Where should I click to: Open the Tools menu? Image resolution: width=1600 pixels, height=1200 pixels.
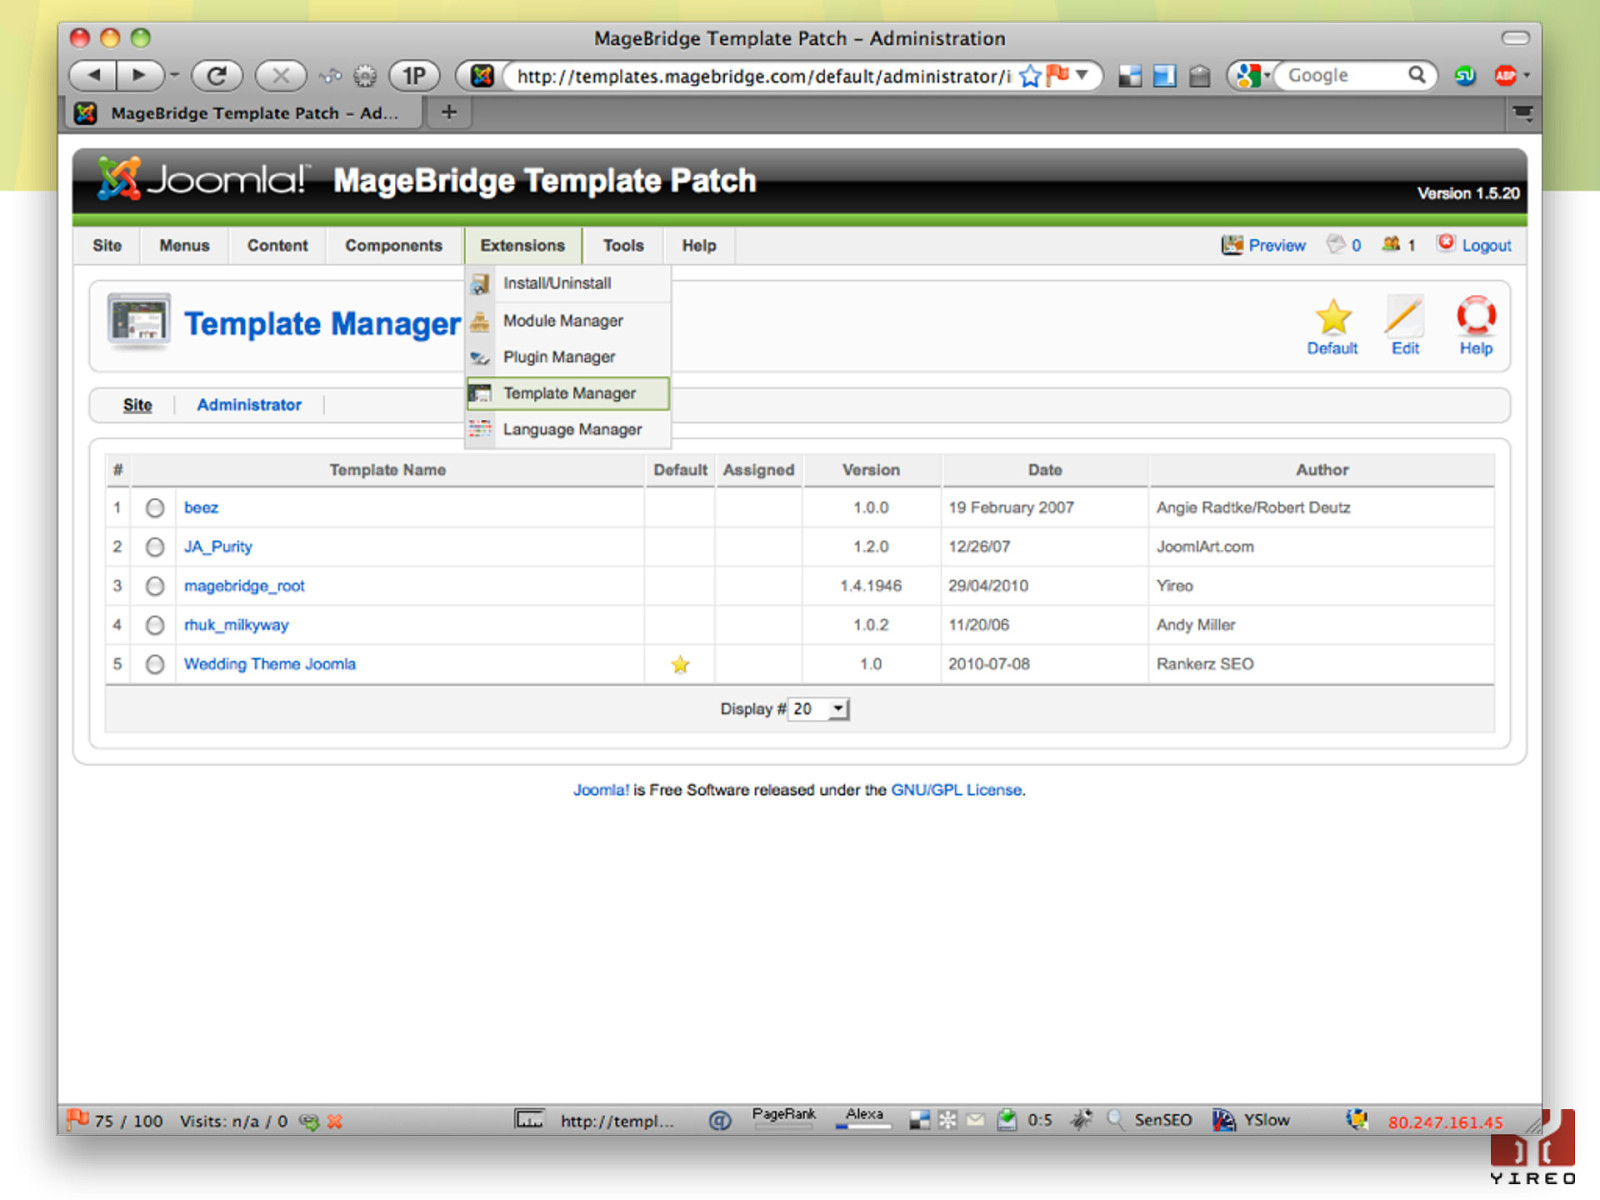[x=623, y=246]
